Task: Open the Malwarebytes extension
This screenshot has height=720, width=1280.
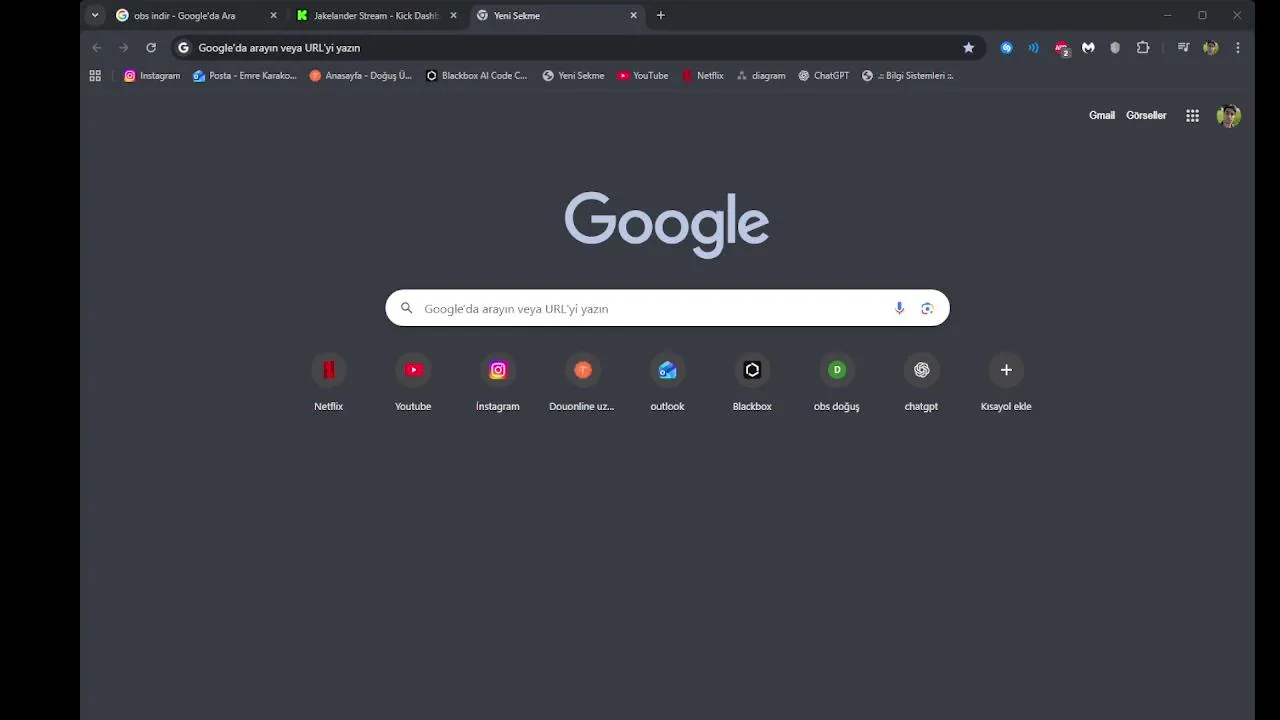Action: coord(1088,47)
